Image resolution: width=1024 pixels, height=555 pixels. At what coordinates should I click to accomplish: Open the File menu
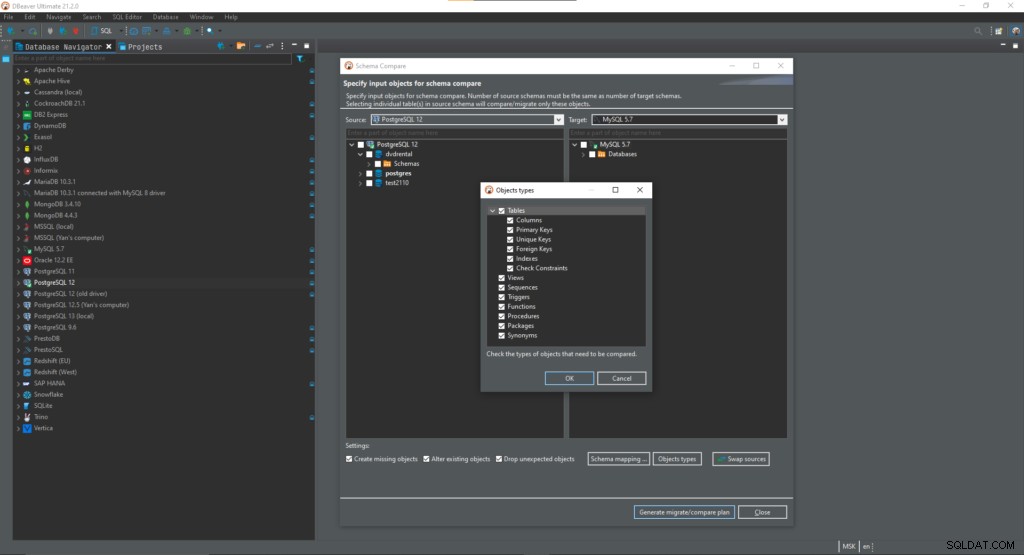pyautogui.click(x=8, y=17)
